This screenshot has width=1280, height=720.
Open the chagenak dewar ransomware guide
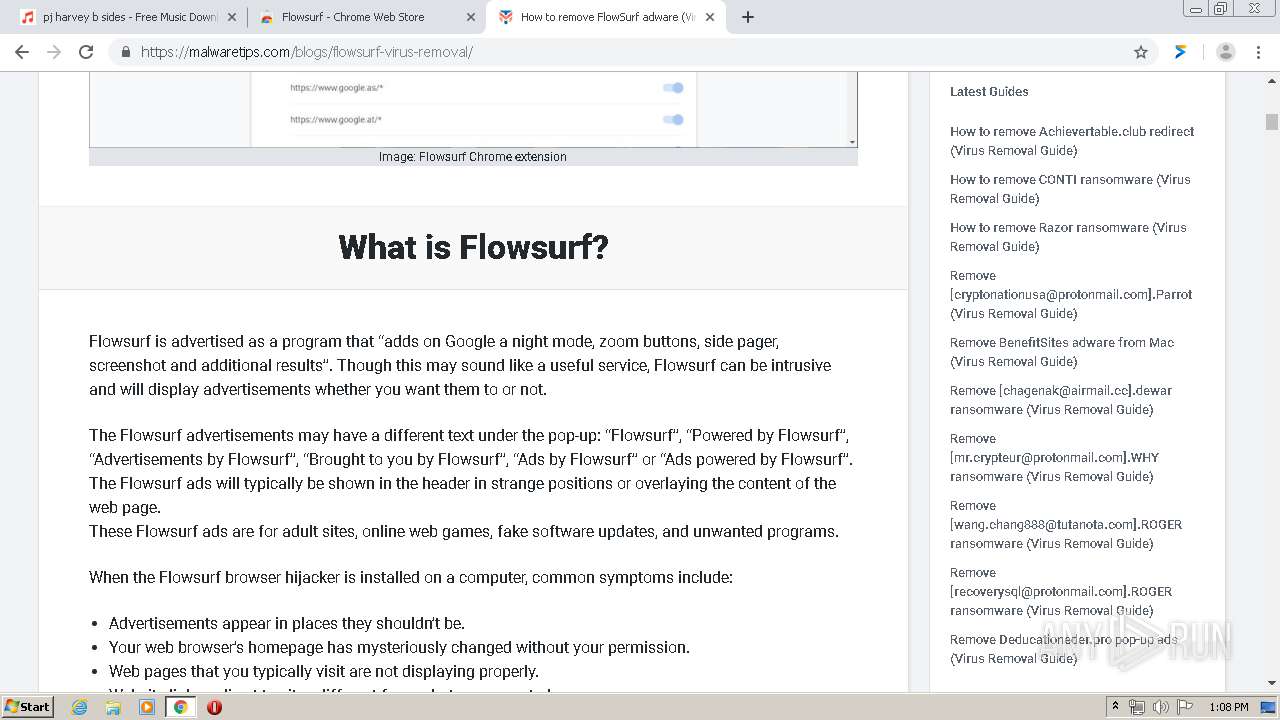[x=1061, y=400]
